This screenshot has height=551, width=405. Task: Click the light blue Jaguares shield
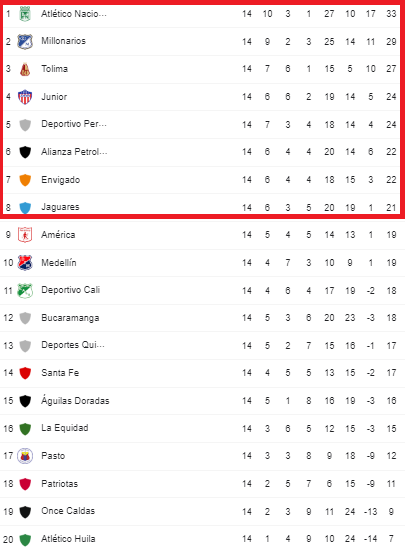pyautogui.click(x=25, y=207)
